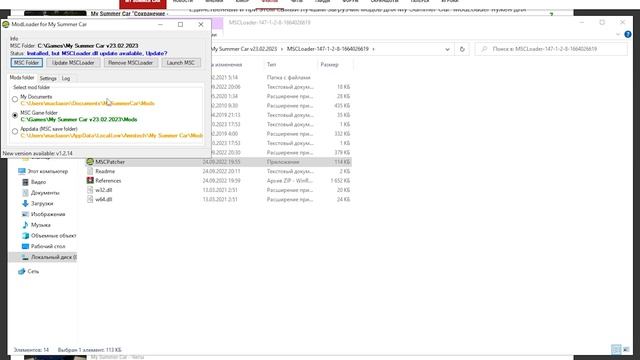Screen dimensions: 640x360
Task: Click chevron after MSCLoader-147 breadcrumb
Action: point(373,49)
